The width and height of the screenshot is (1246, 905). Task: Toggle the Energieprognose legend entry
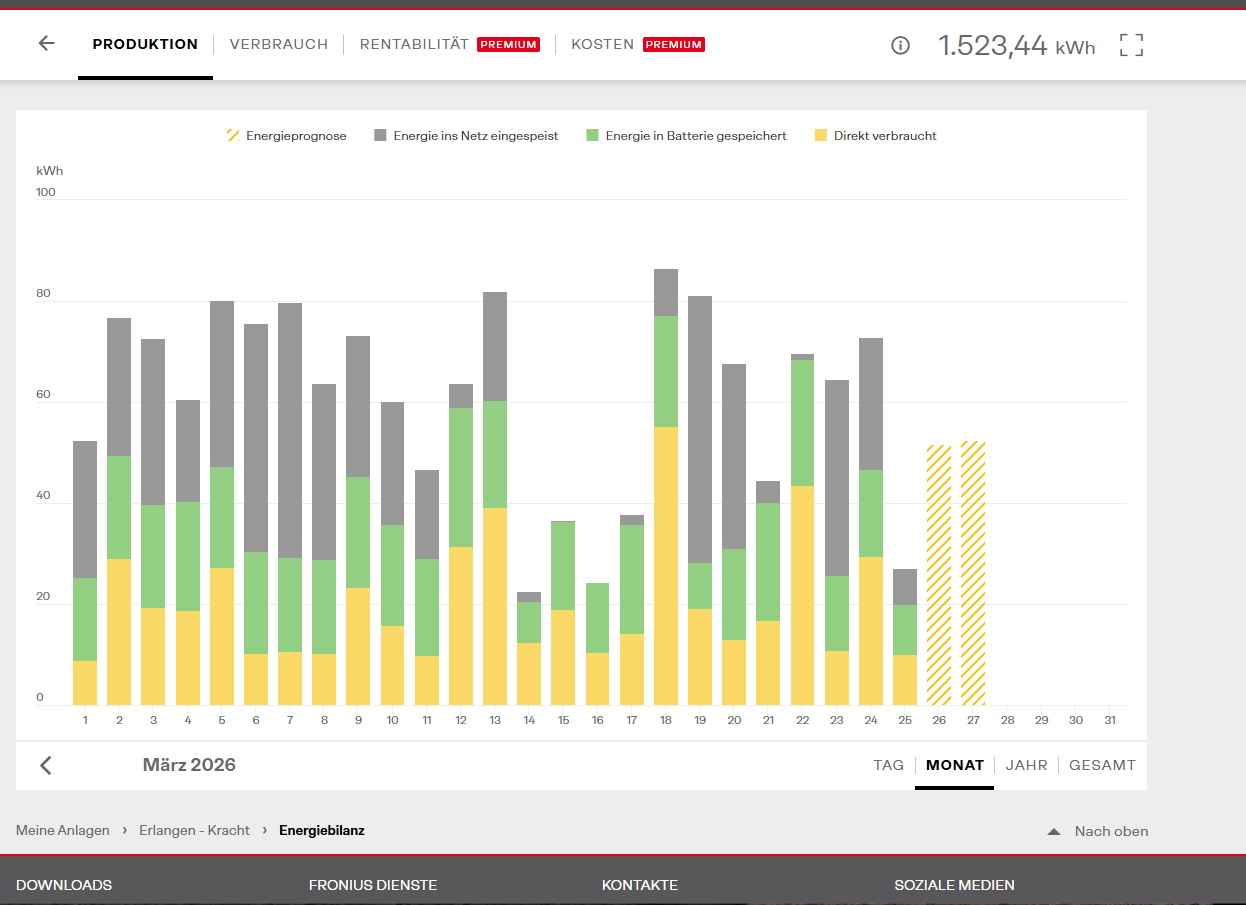point(287,136)
